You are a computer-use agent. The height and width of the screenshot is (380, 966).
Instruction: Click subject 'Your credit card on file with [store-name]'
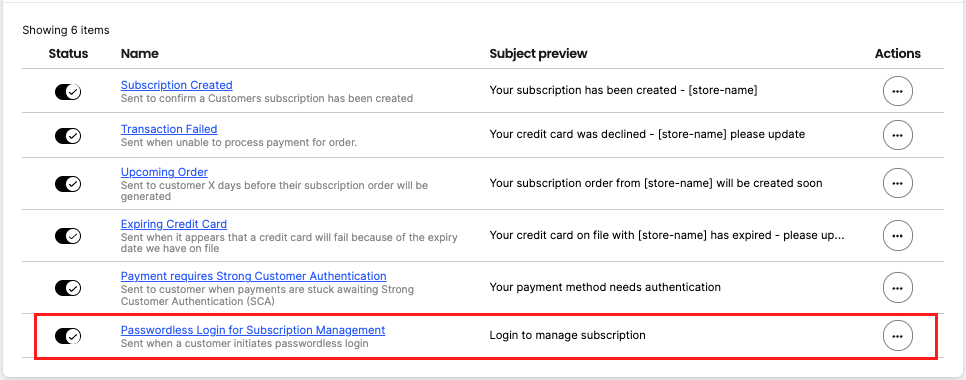click(667, 235)
